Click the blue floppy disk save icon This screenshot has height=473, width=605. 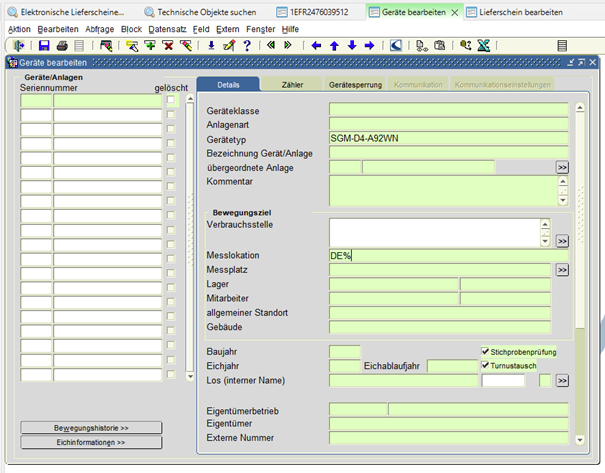[44, 46]
